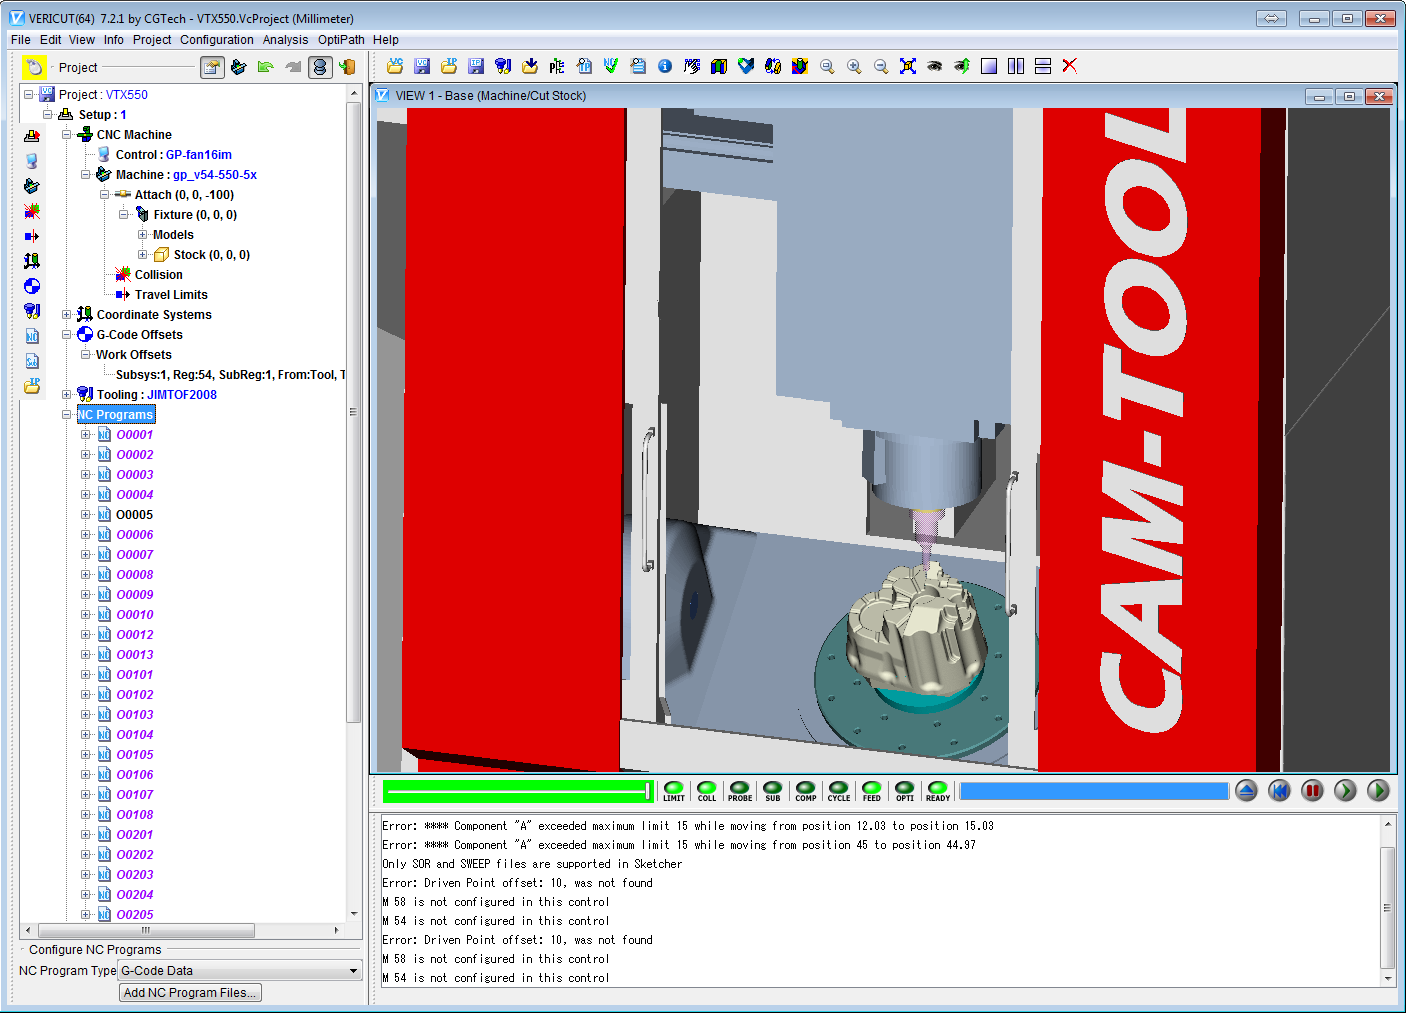Toggle the OPTI status light
Image resolution: width=1406 pixels, height=1013 pixels.
click(905, 791)
